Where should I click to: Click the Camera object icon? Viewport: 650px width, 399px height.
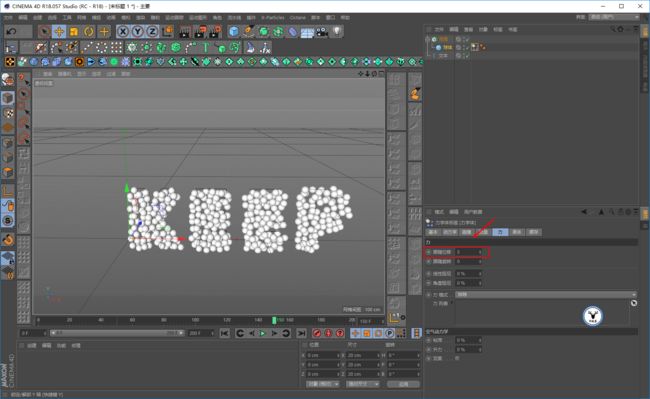point(322,31)
